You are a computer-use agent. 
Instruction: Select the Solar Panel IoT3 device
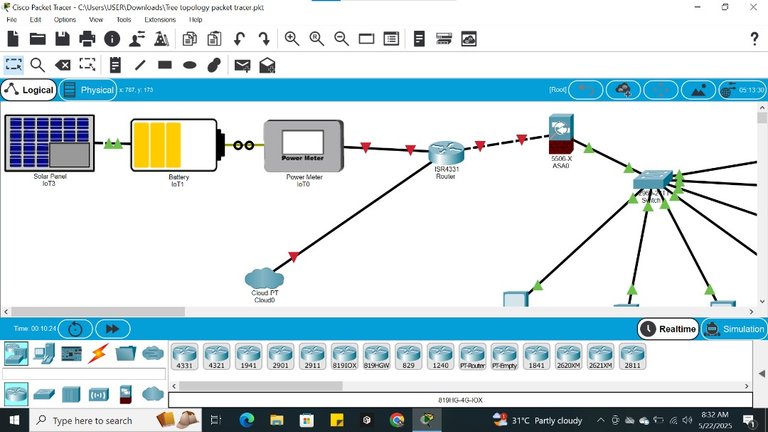tap(49, 144)
